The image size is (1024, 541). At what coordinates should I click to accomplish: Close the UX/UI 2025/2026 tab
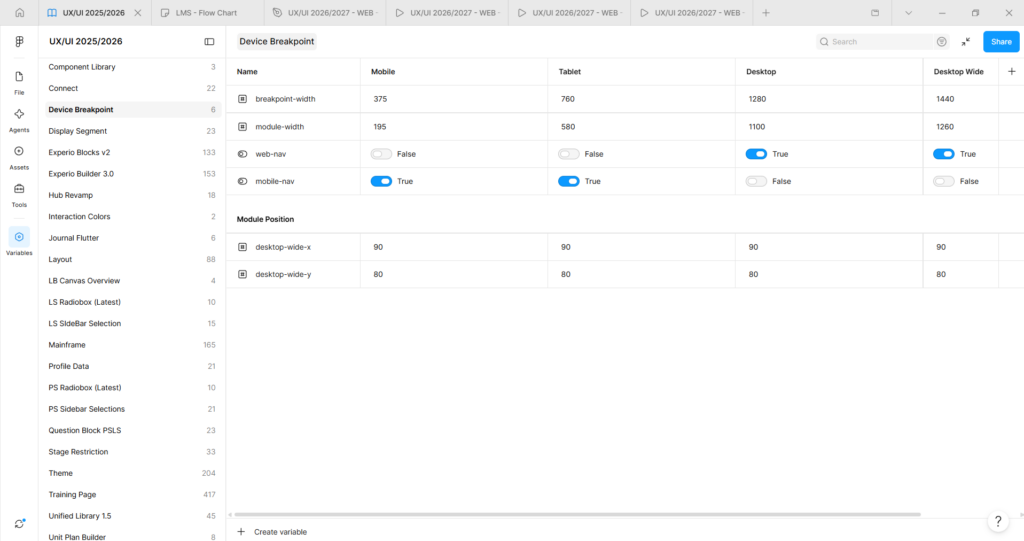(138, 12)
